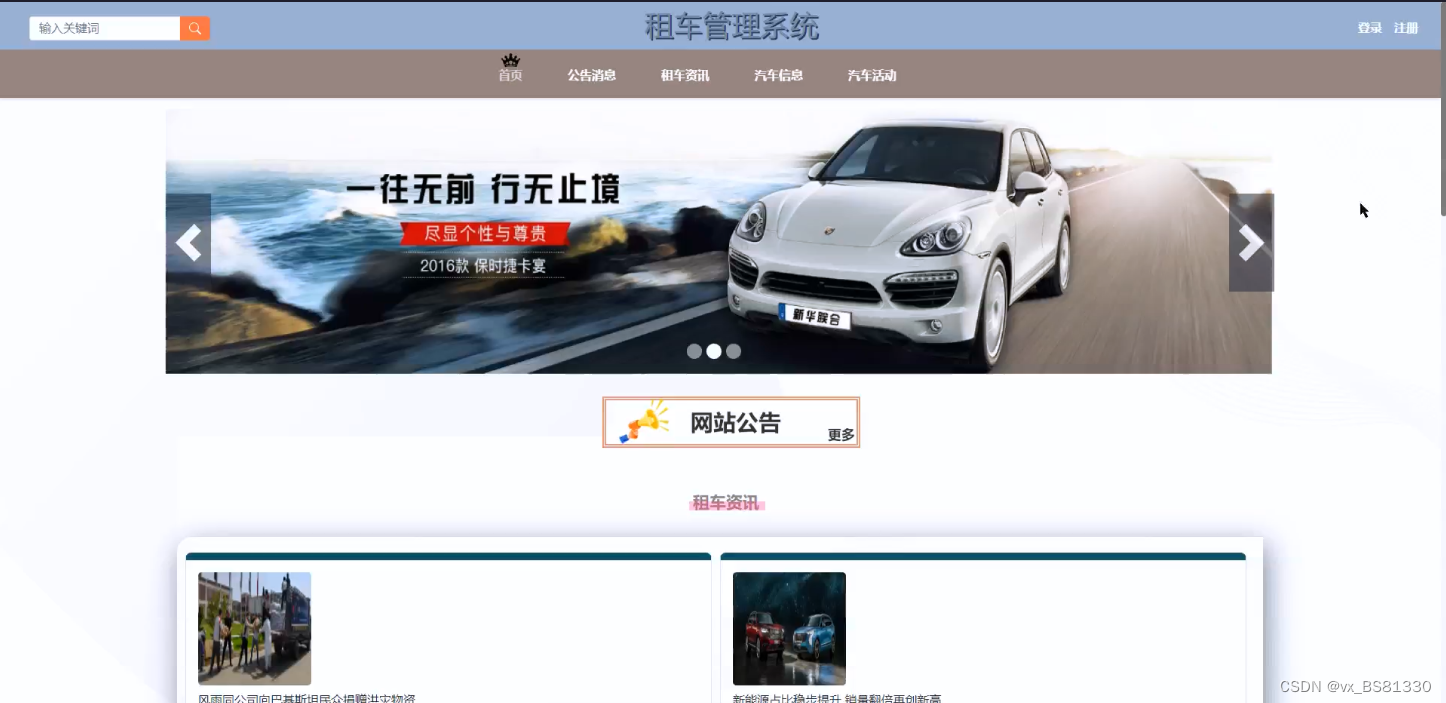Focus the 输入关键词 search field

tap(105, 28)
